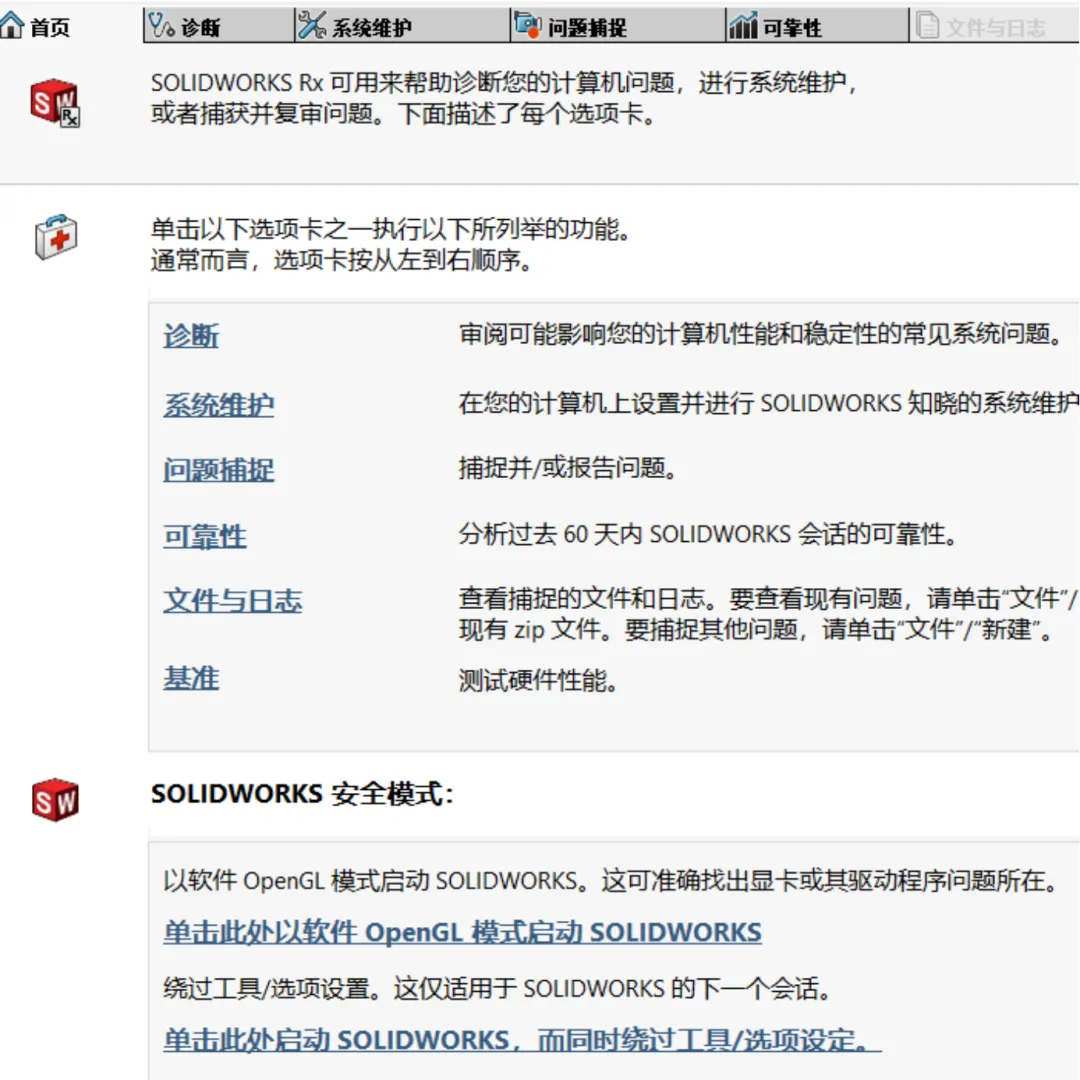1080x1080 pixels.
Task: Open the 文件与日志 link in the list
Action: click(232, 601)
